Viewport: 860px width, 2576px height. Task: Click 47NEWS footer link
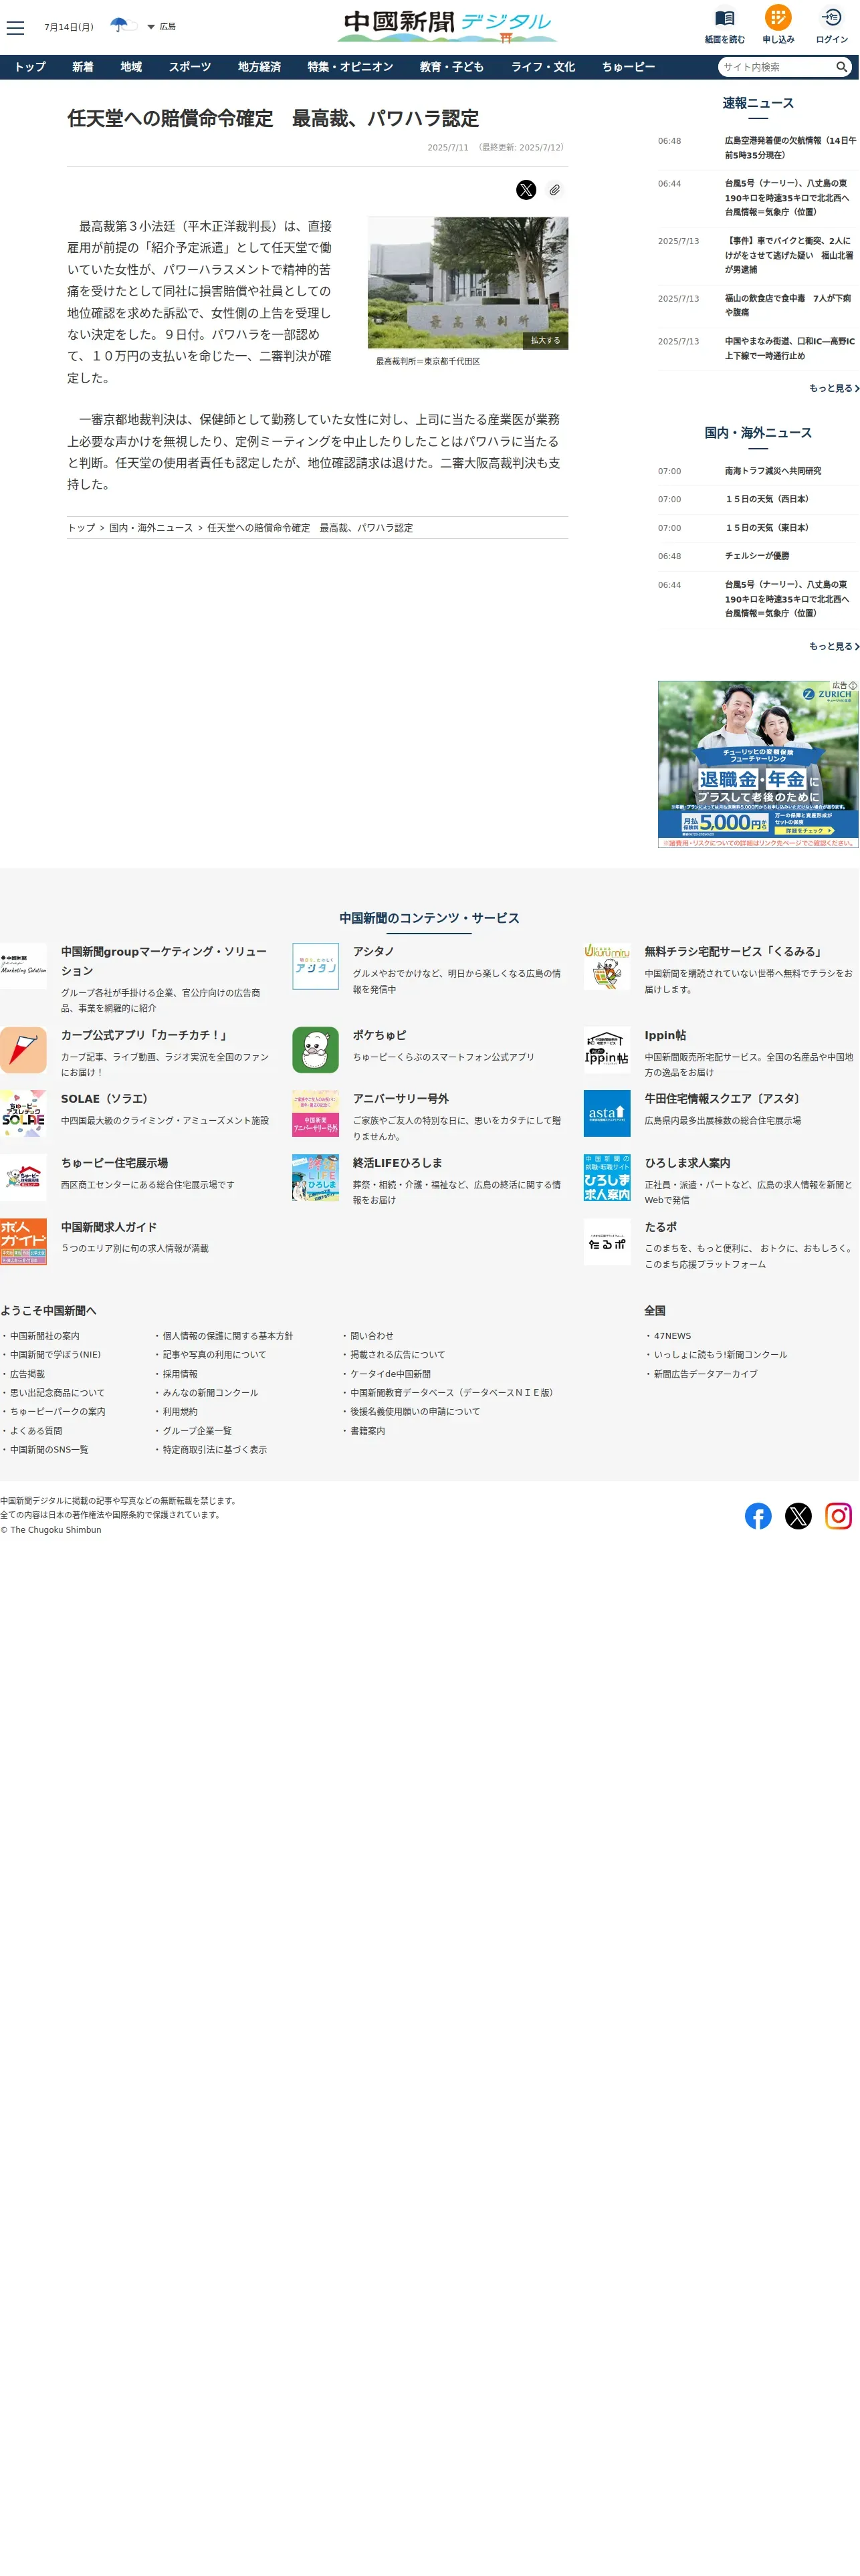tap(672, 1336)
